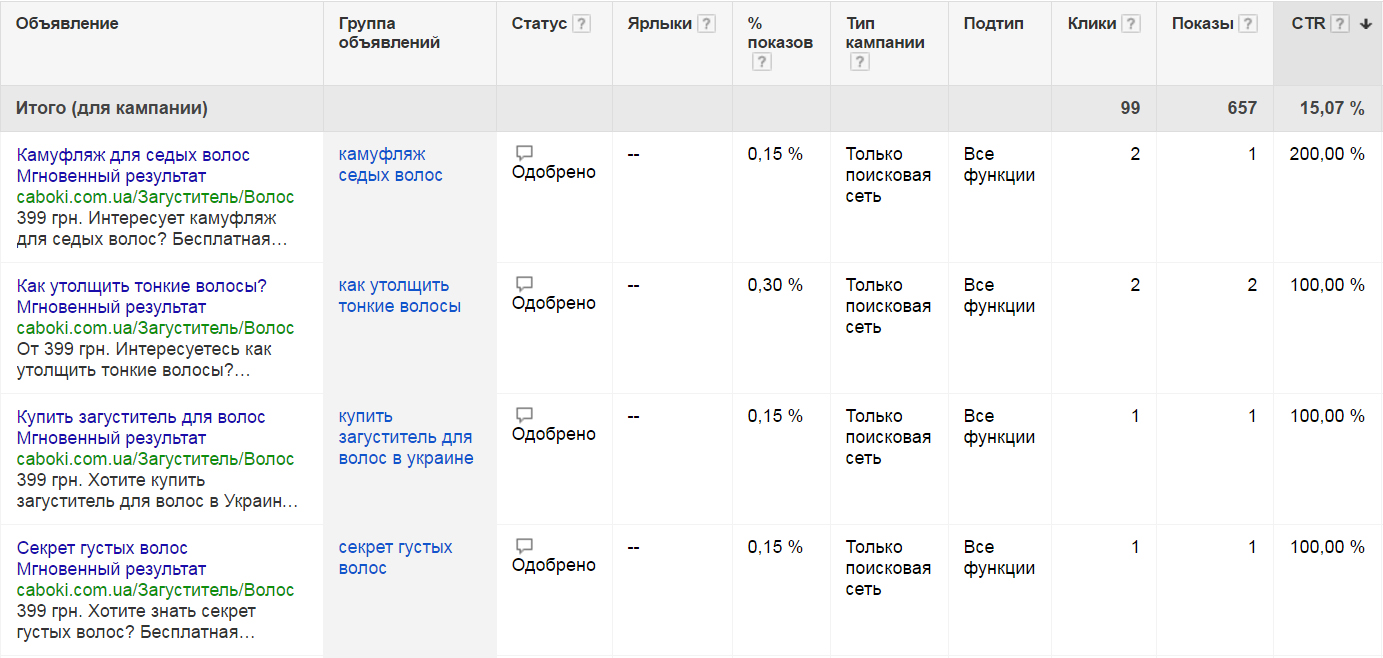
Task: Click status speech bubble for Секрет густых волос ad
Action: [524, 546]
